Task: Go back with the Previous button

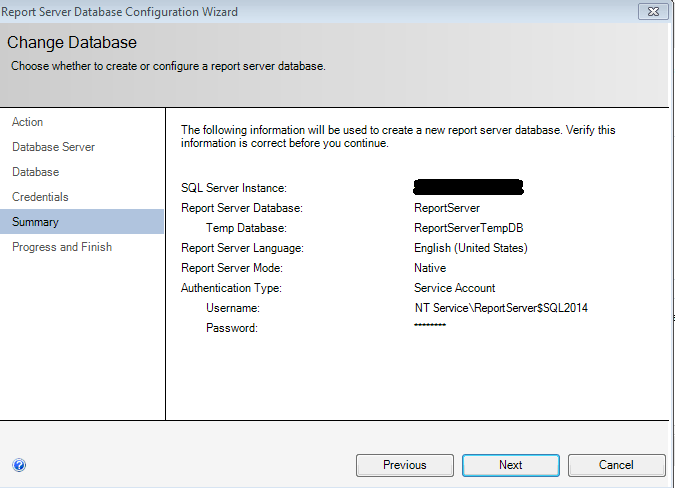Action: click(405, 465)
